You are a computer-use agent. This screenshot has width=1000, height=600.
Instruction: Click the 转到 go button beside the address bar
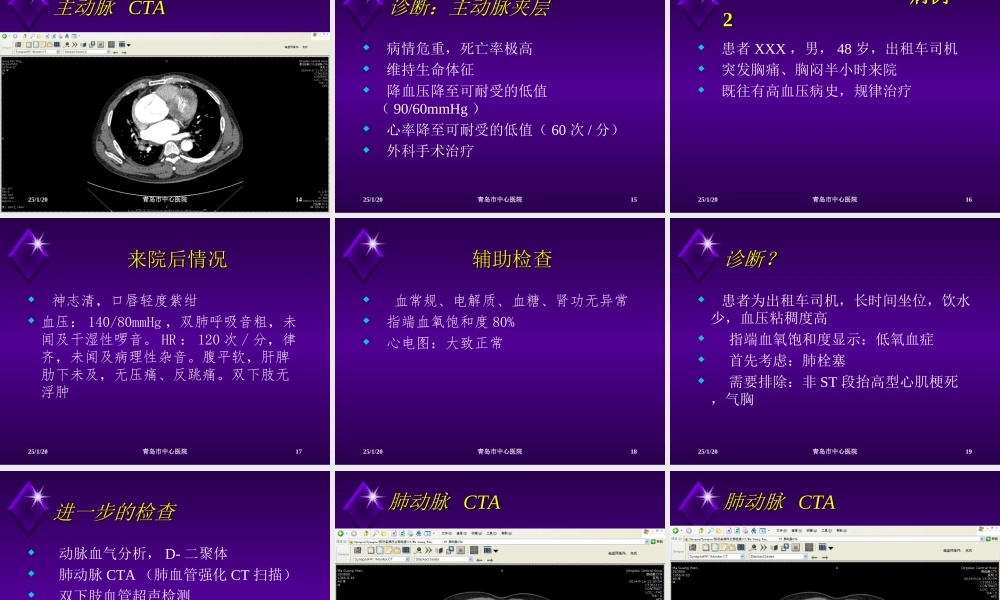[655, 541]
